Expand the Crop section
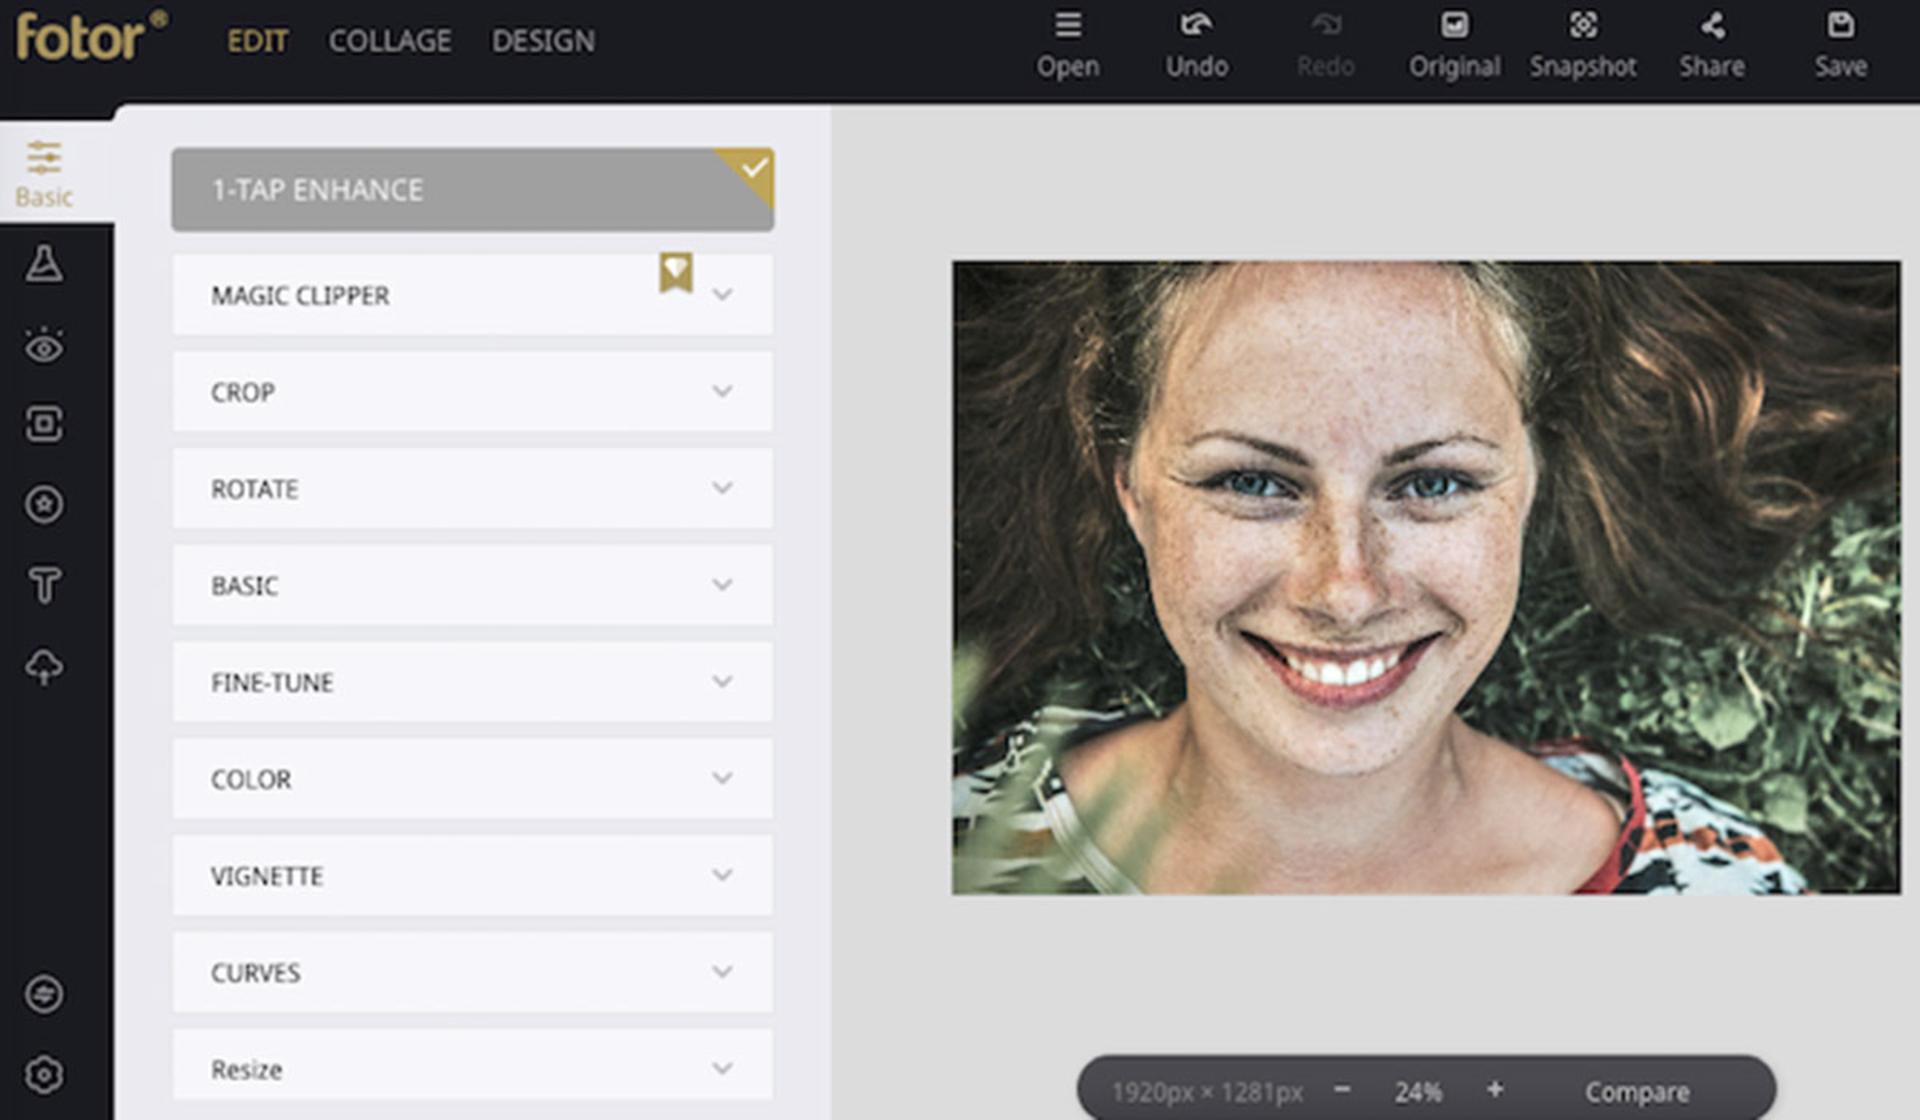 point(472,391)
